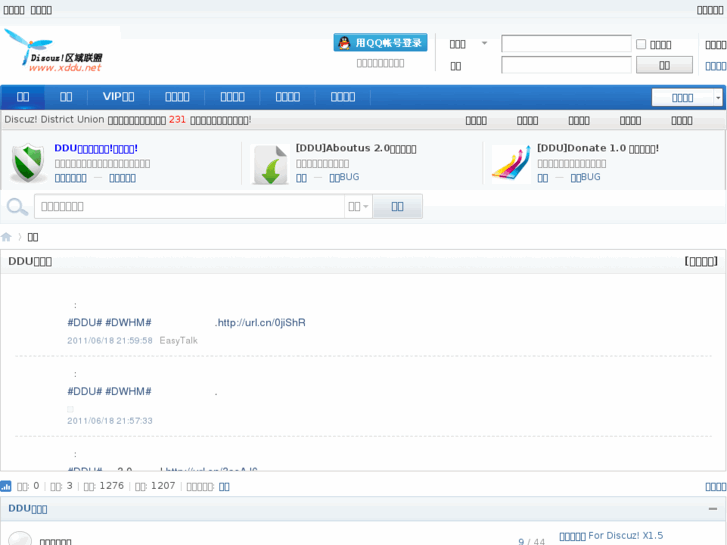727x545 pixels.
Task: Click the blue statistics chart icon
Action: coord(6,486)
